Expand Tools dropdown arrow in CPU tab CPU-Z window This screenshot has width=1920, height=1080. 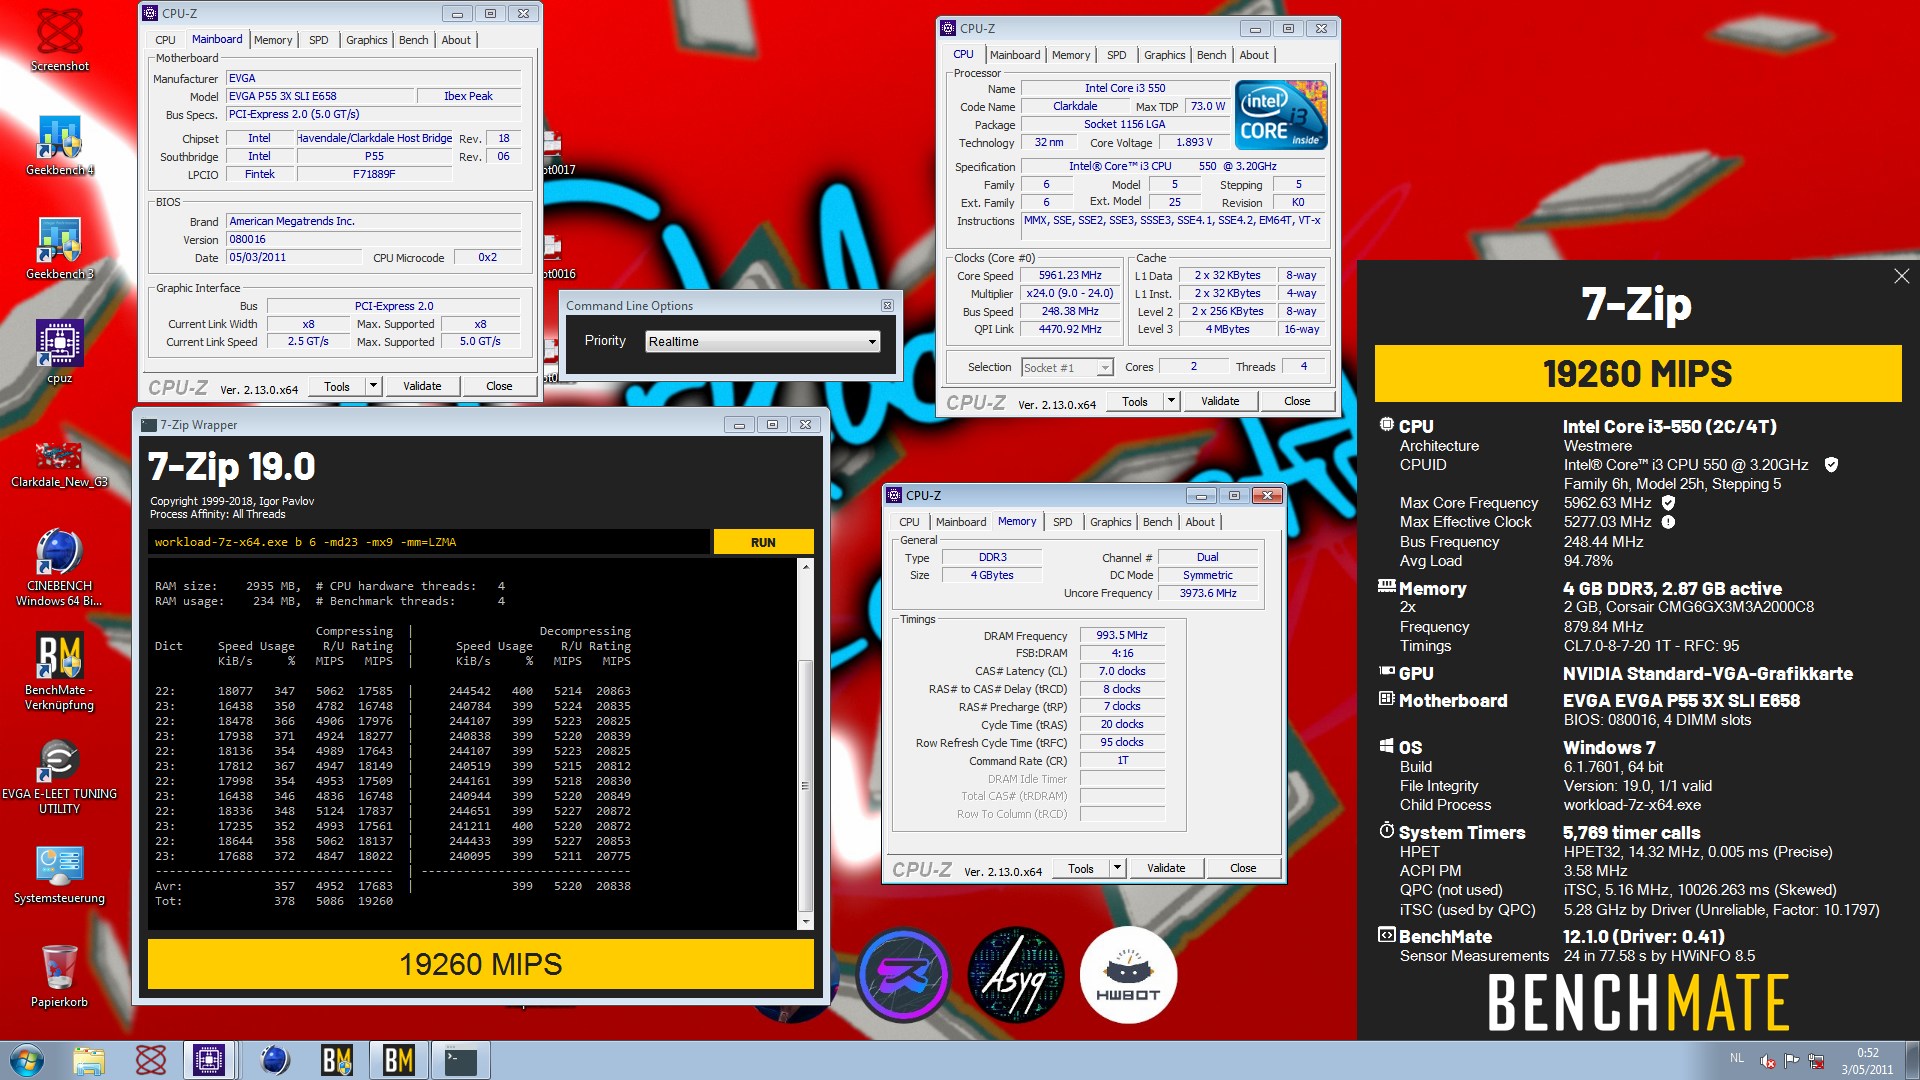tap(1171, 401)
